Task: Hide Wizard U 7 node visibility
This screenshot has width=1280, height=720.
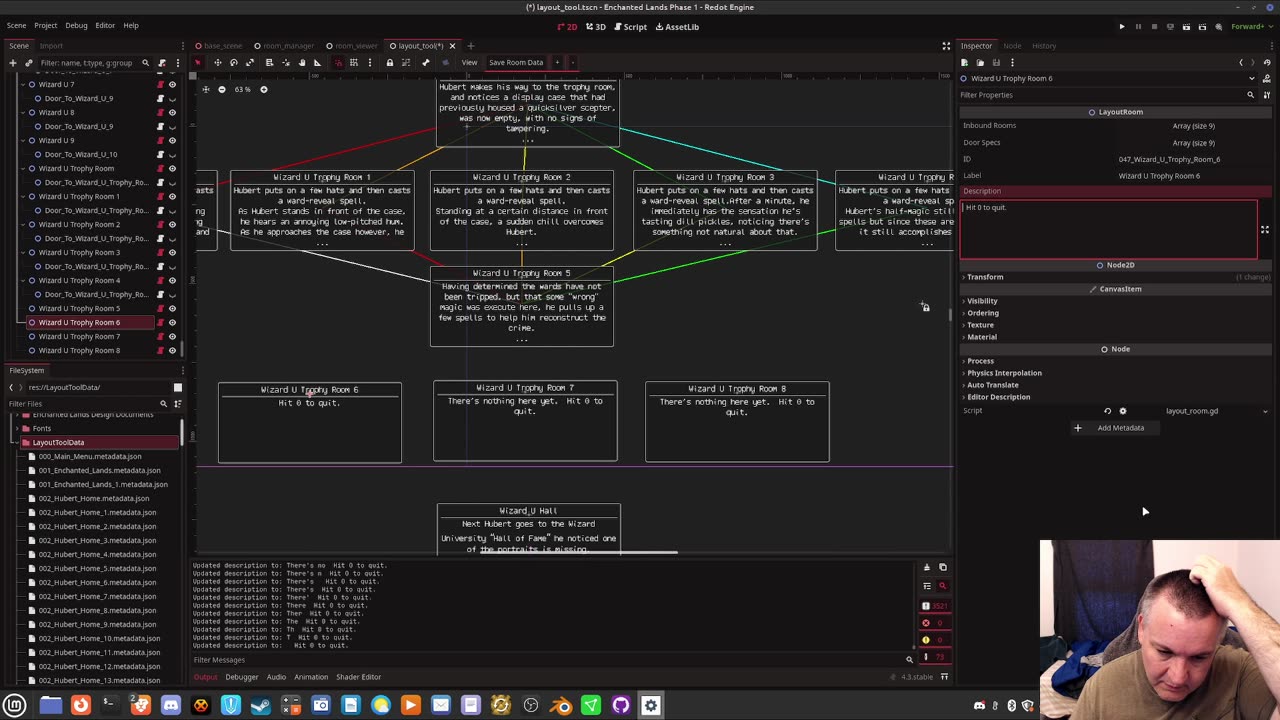Action: [172, 84]
